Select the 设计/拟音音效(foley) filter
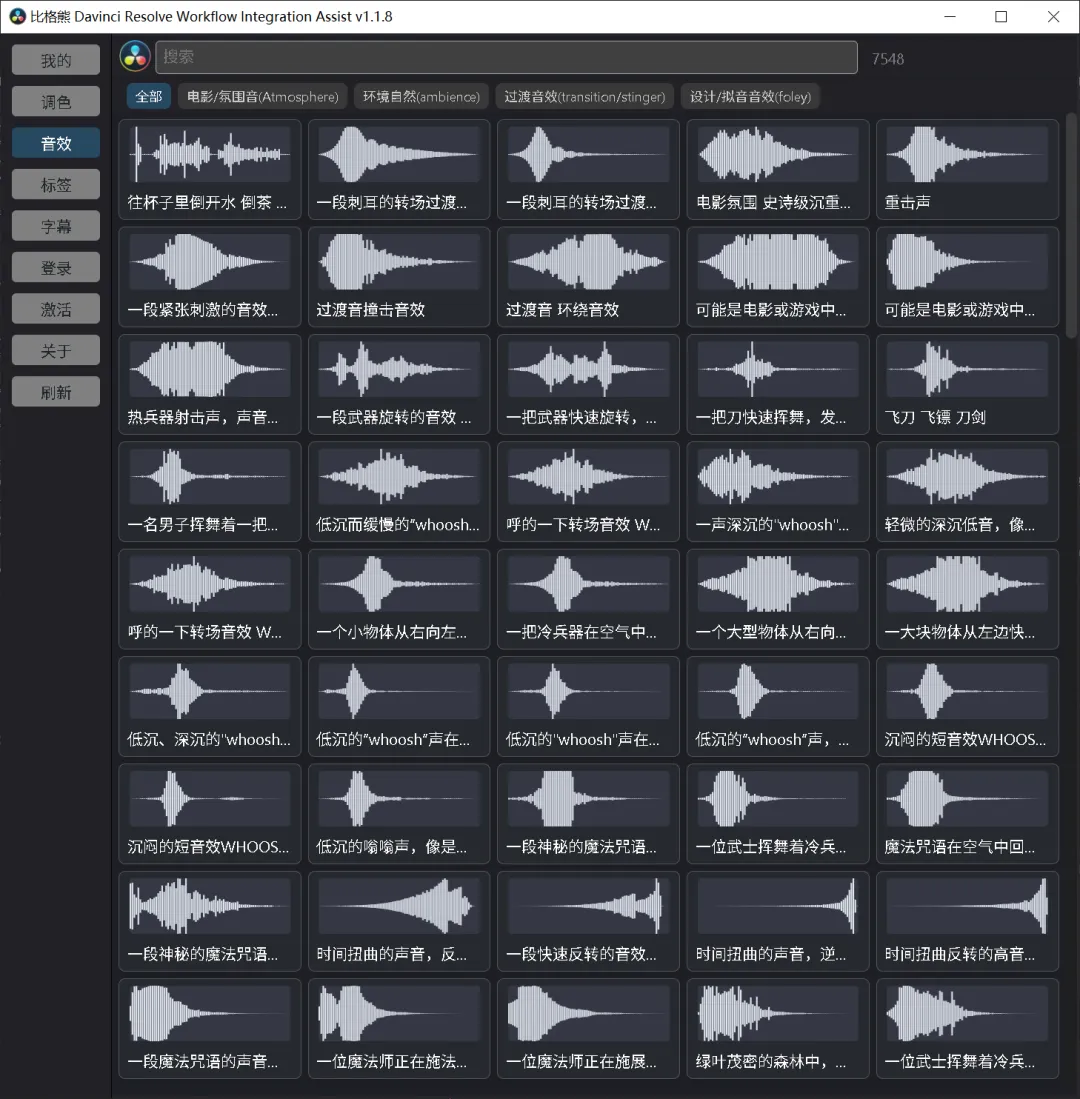The height and width of the screenshot is (1099, 1080). (x=750, y=97)
